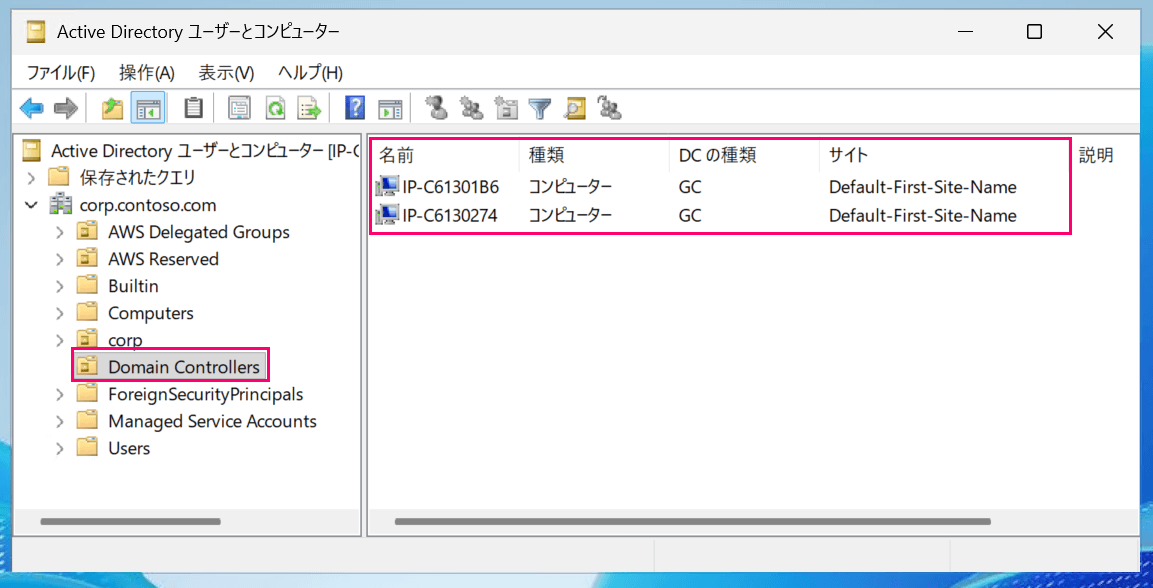
Task: Open Help with the blue question-mark icon
Action: [x=354, y=109]
